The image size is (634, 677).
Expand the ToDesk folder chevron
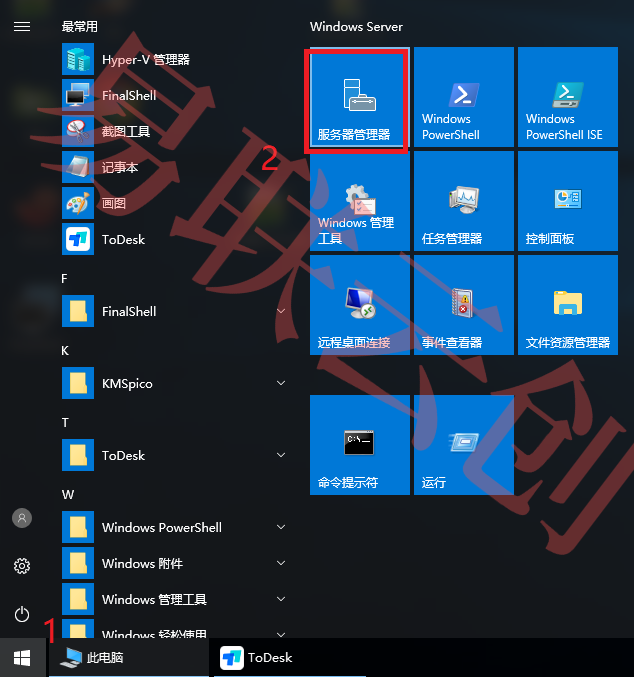281,455
